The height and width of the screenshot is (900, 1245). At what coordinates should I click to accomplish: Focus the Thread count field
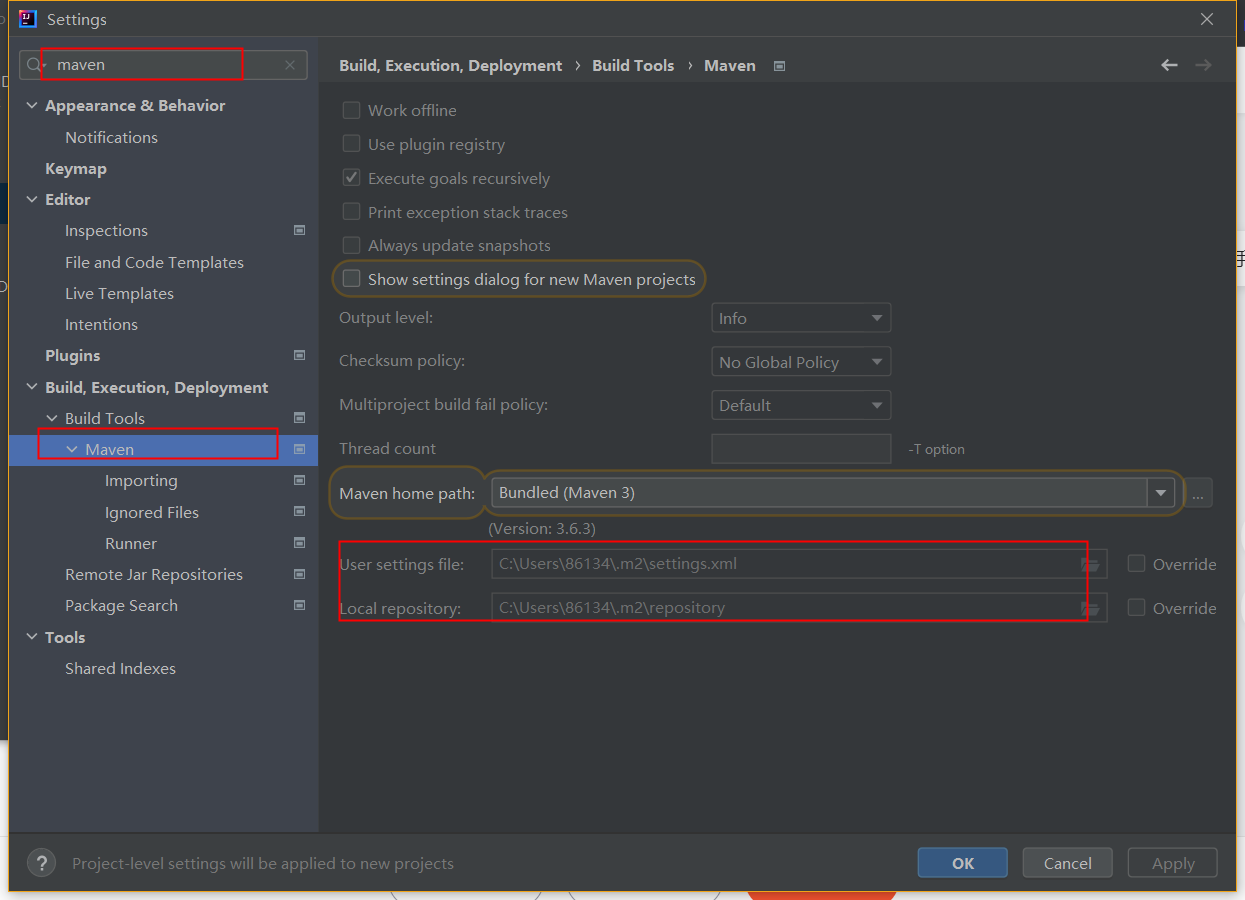[x=801, y=449]
